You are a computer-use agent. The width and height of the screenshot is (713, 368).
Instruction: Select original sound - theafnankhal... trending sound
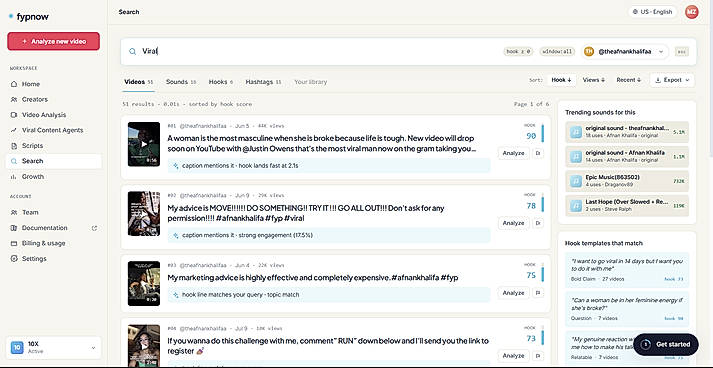tap(627, 132)
